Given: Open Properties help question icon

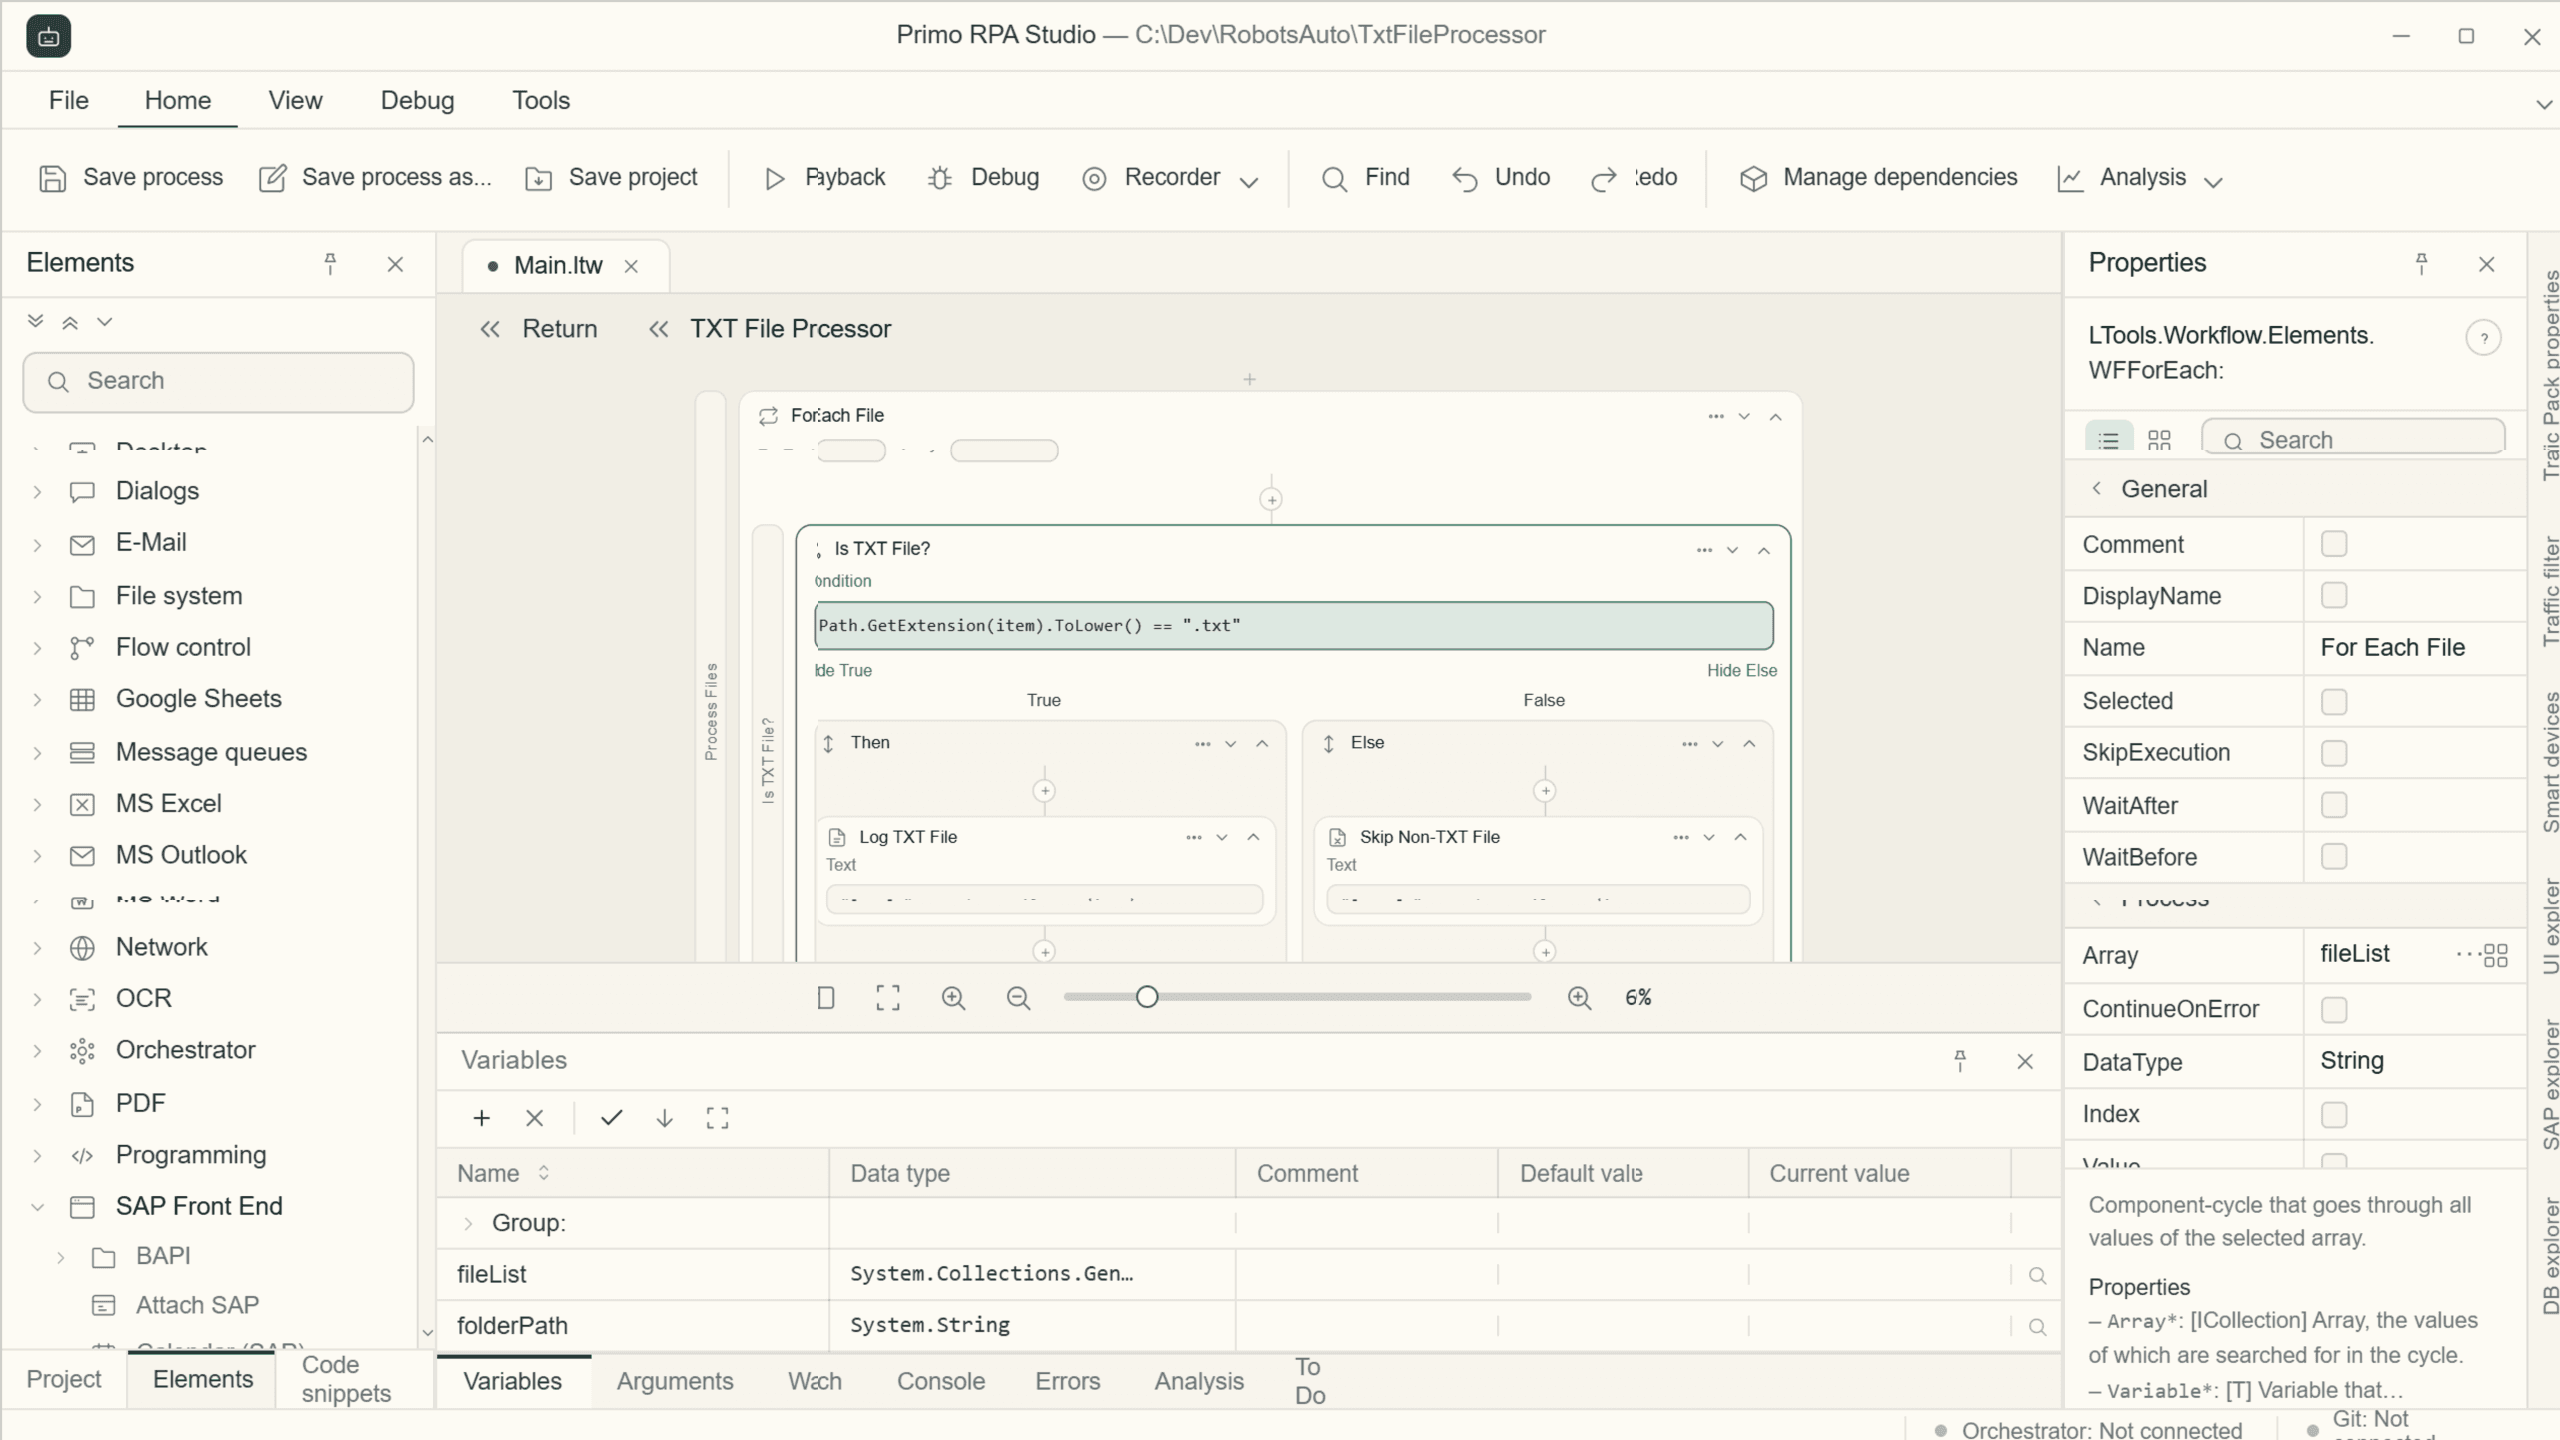Looking at the screenshot, I should click(x=2483, y=338).
